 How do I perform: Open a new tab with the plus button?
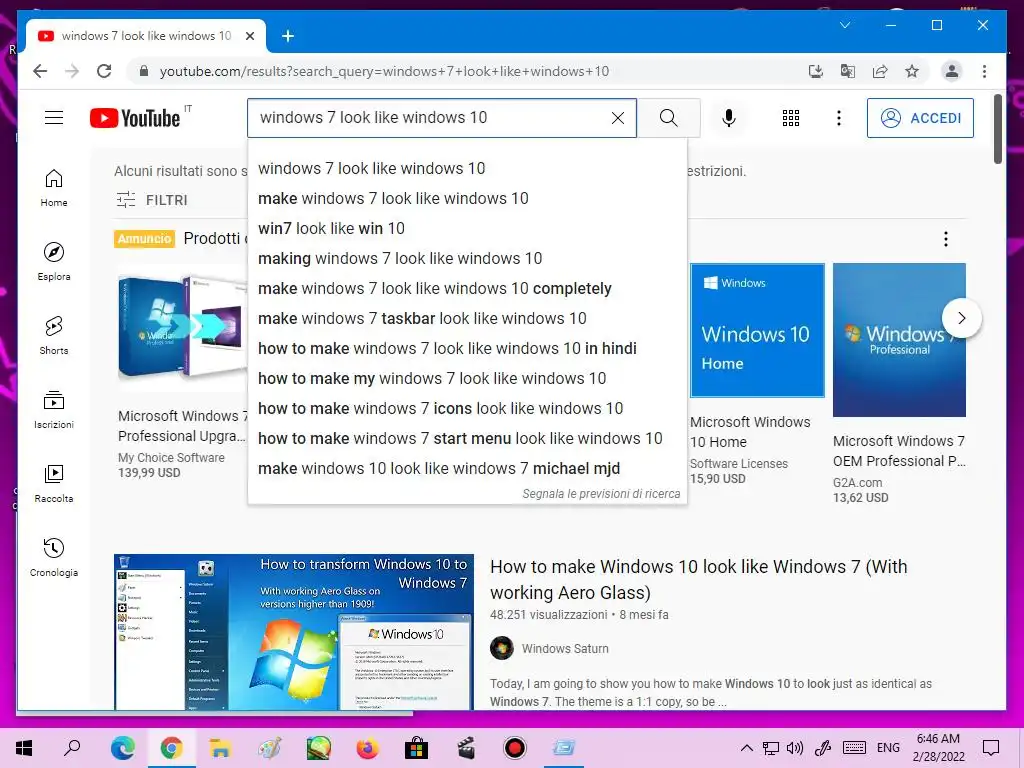pos(288,36)
